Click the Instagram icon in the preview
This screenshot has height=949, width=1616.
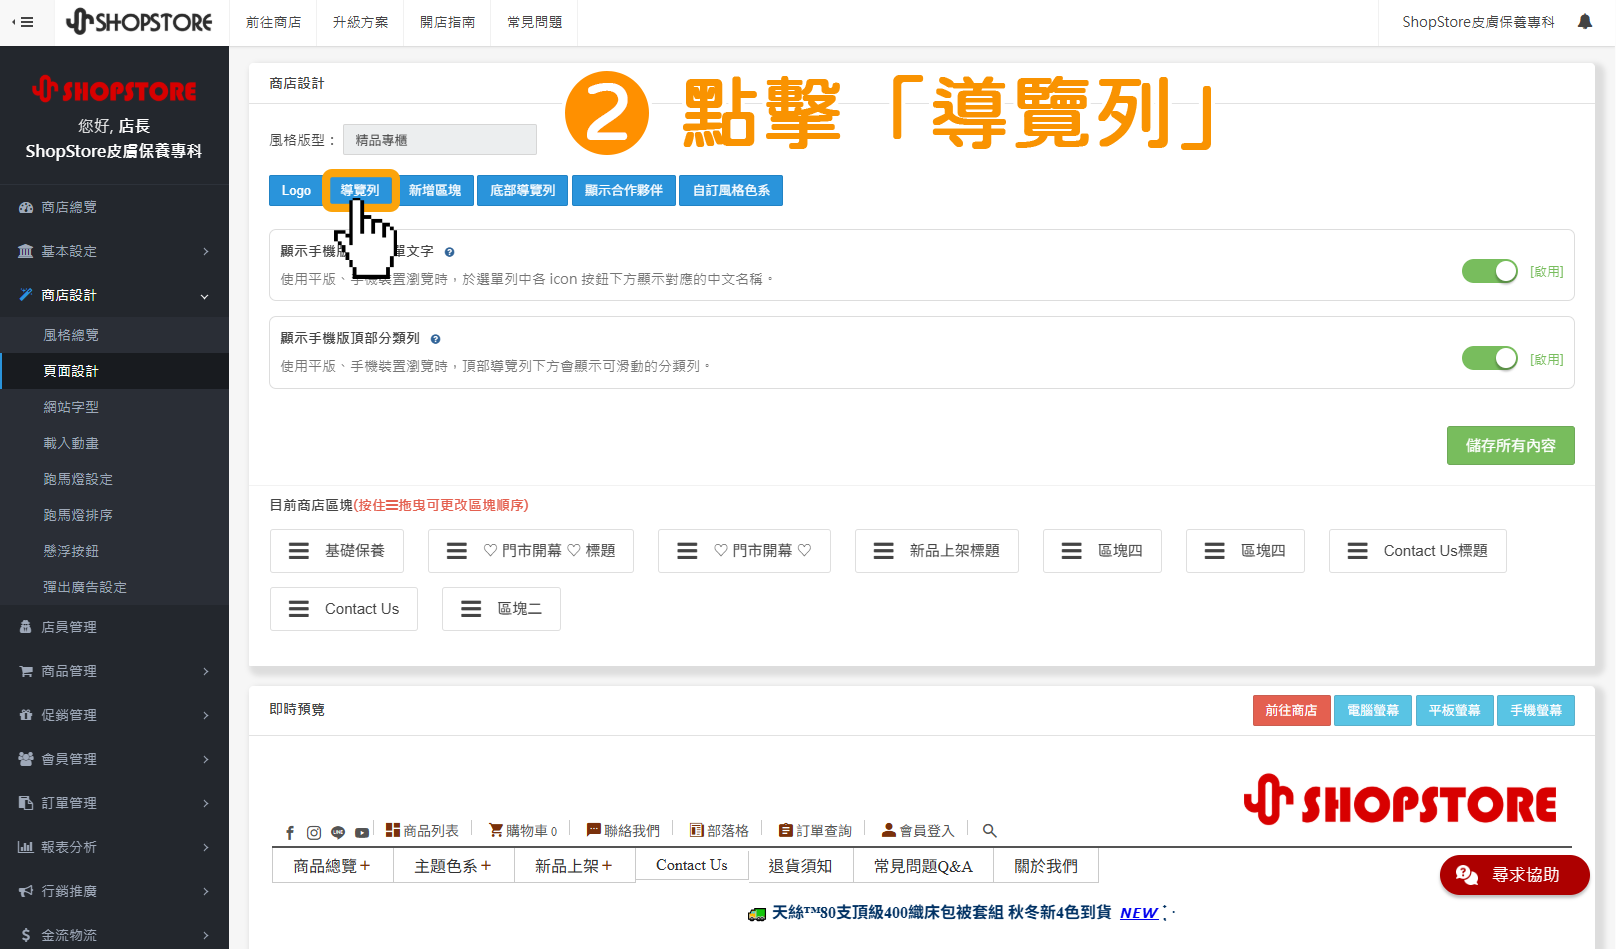coord(314,832)
